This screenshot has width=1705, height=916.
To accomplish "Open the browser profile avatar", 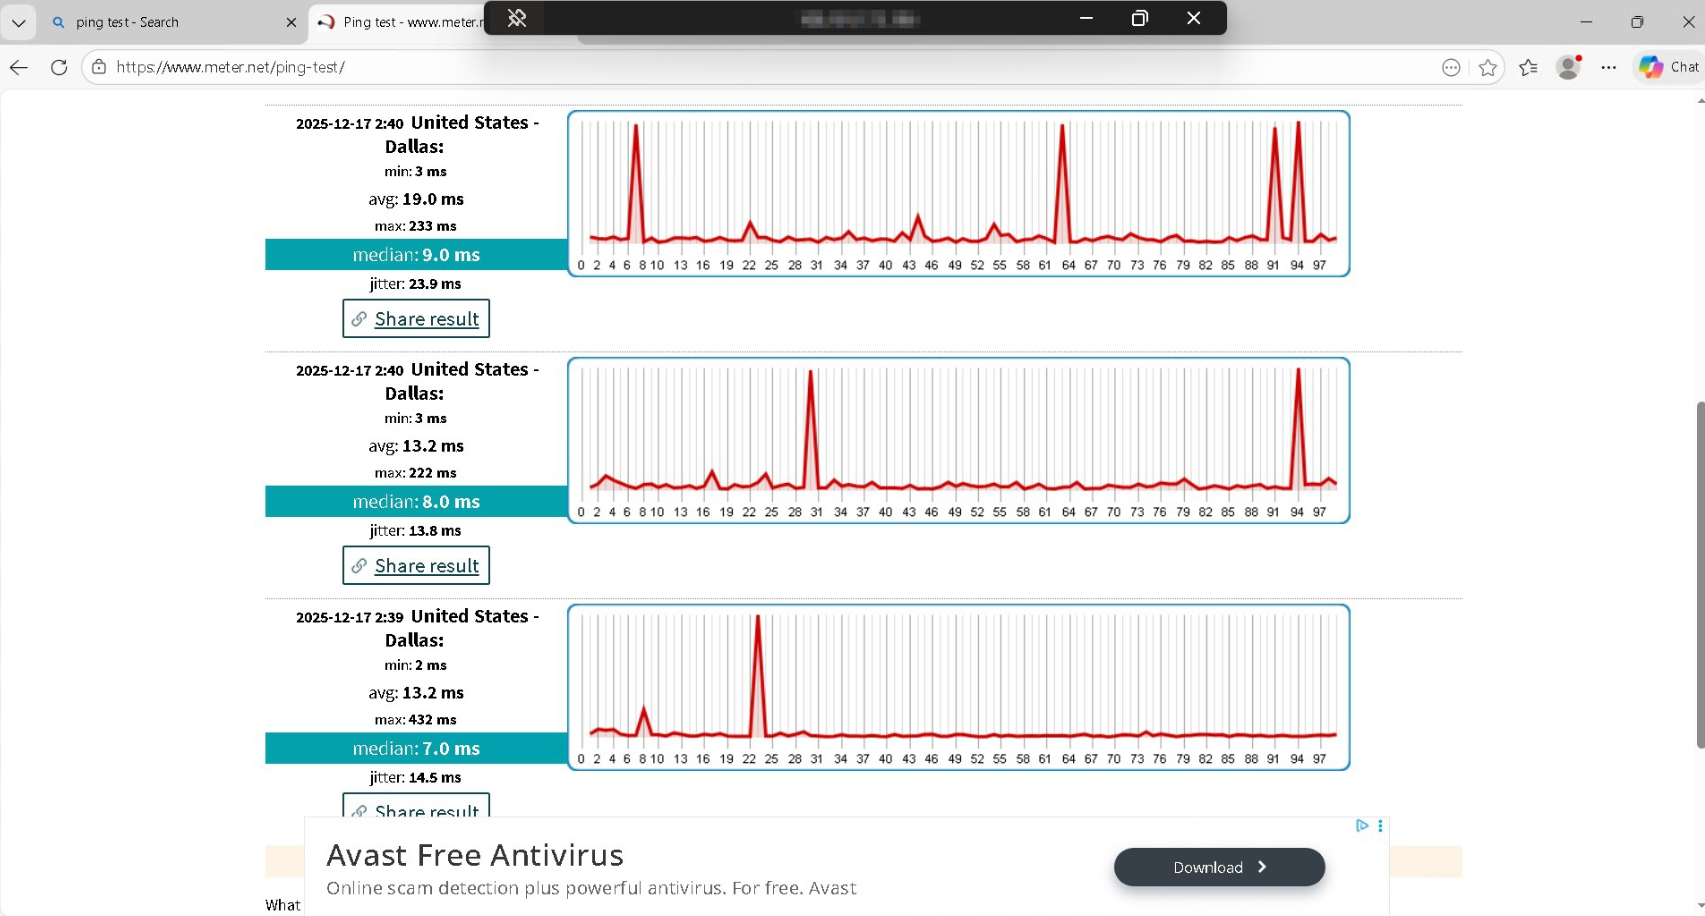I will click(x=1569, y=67).
